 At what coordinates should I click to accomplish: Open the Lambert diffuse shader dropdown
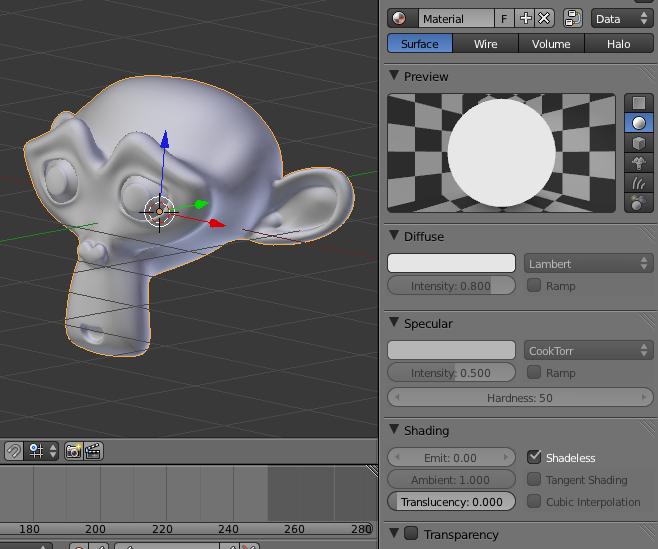(588, 264)
